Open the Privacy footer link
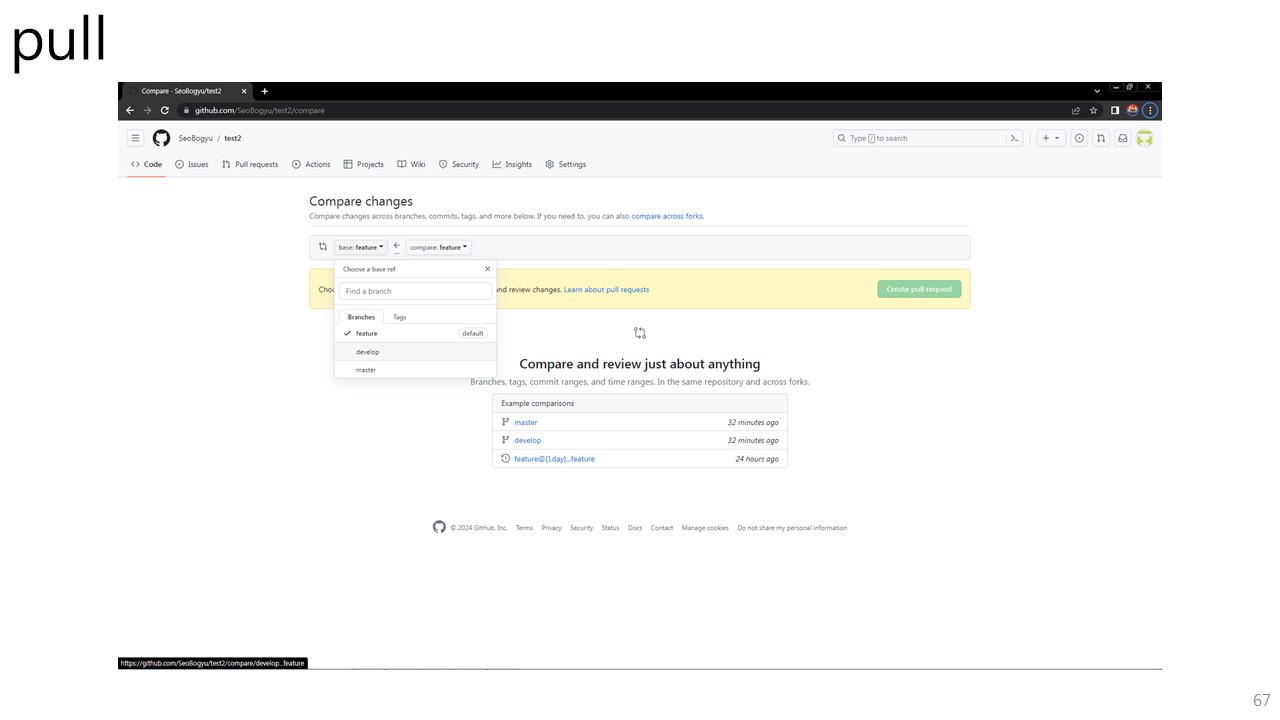1280x720 pixels. click(551, 528)
